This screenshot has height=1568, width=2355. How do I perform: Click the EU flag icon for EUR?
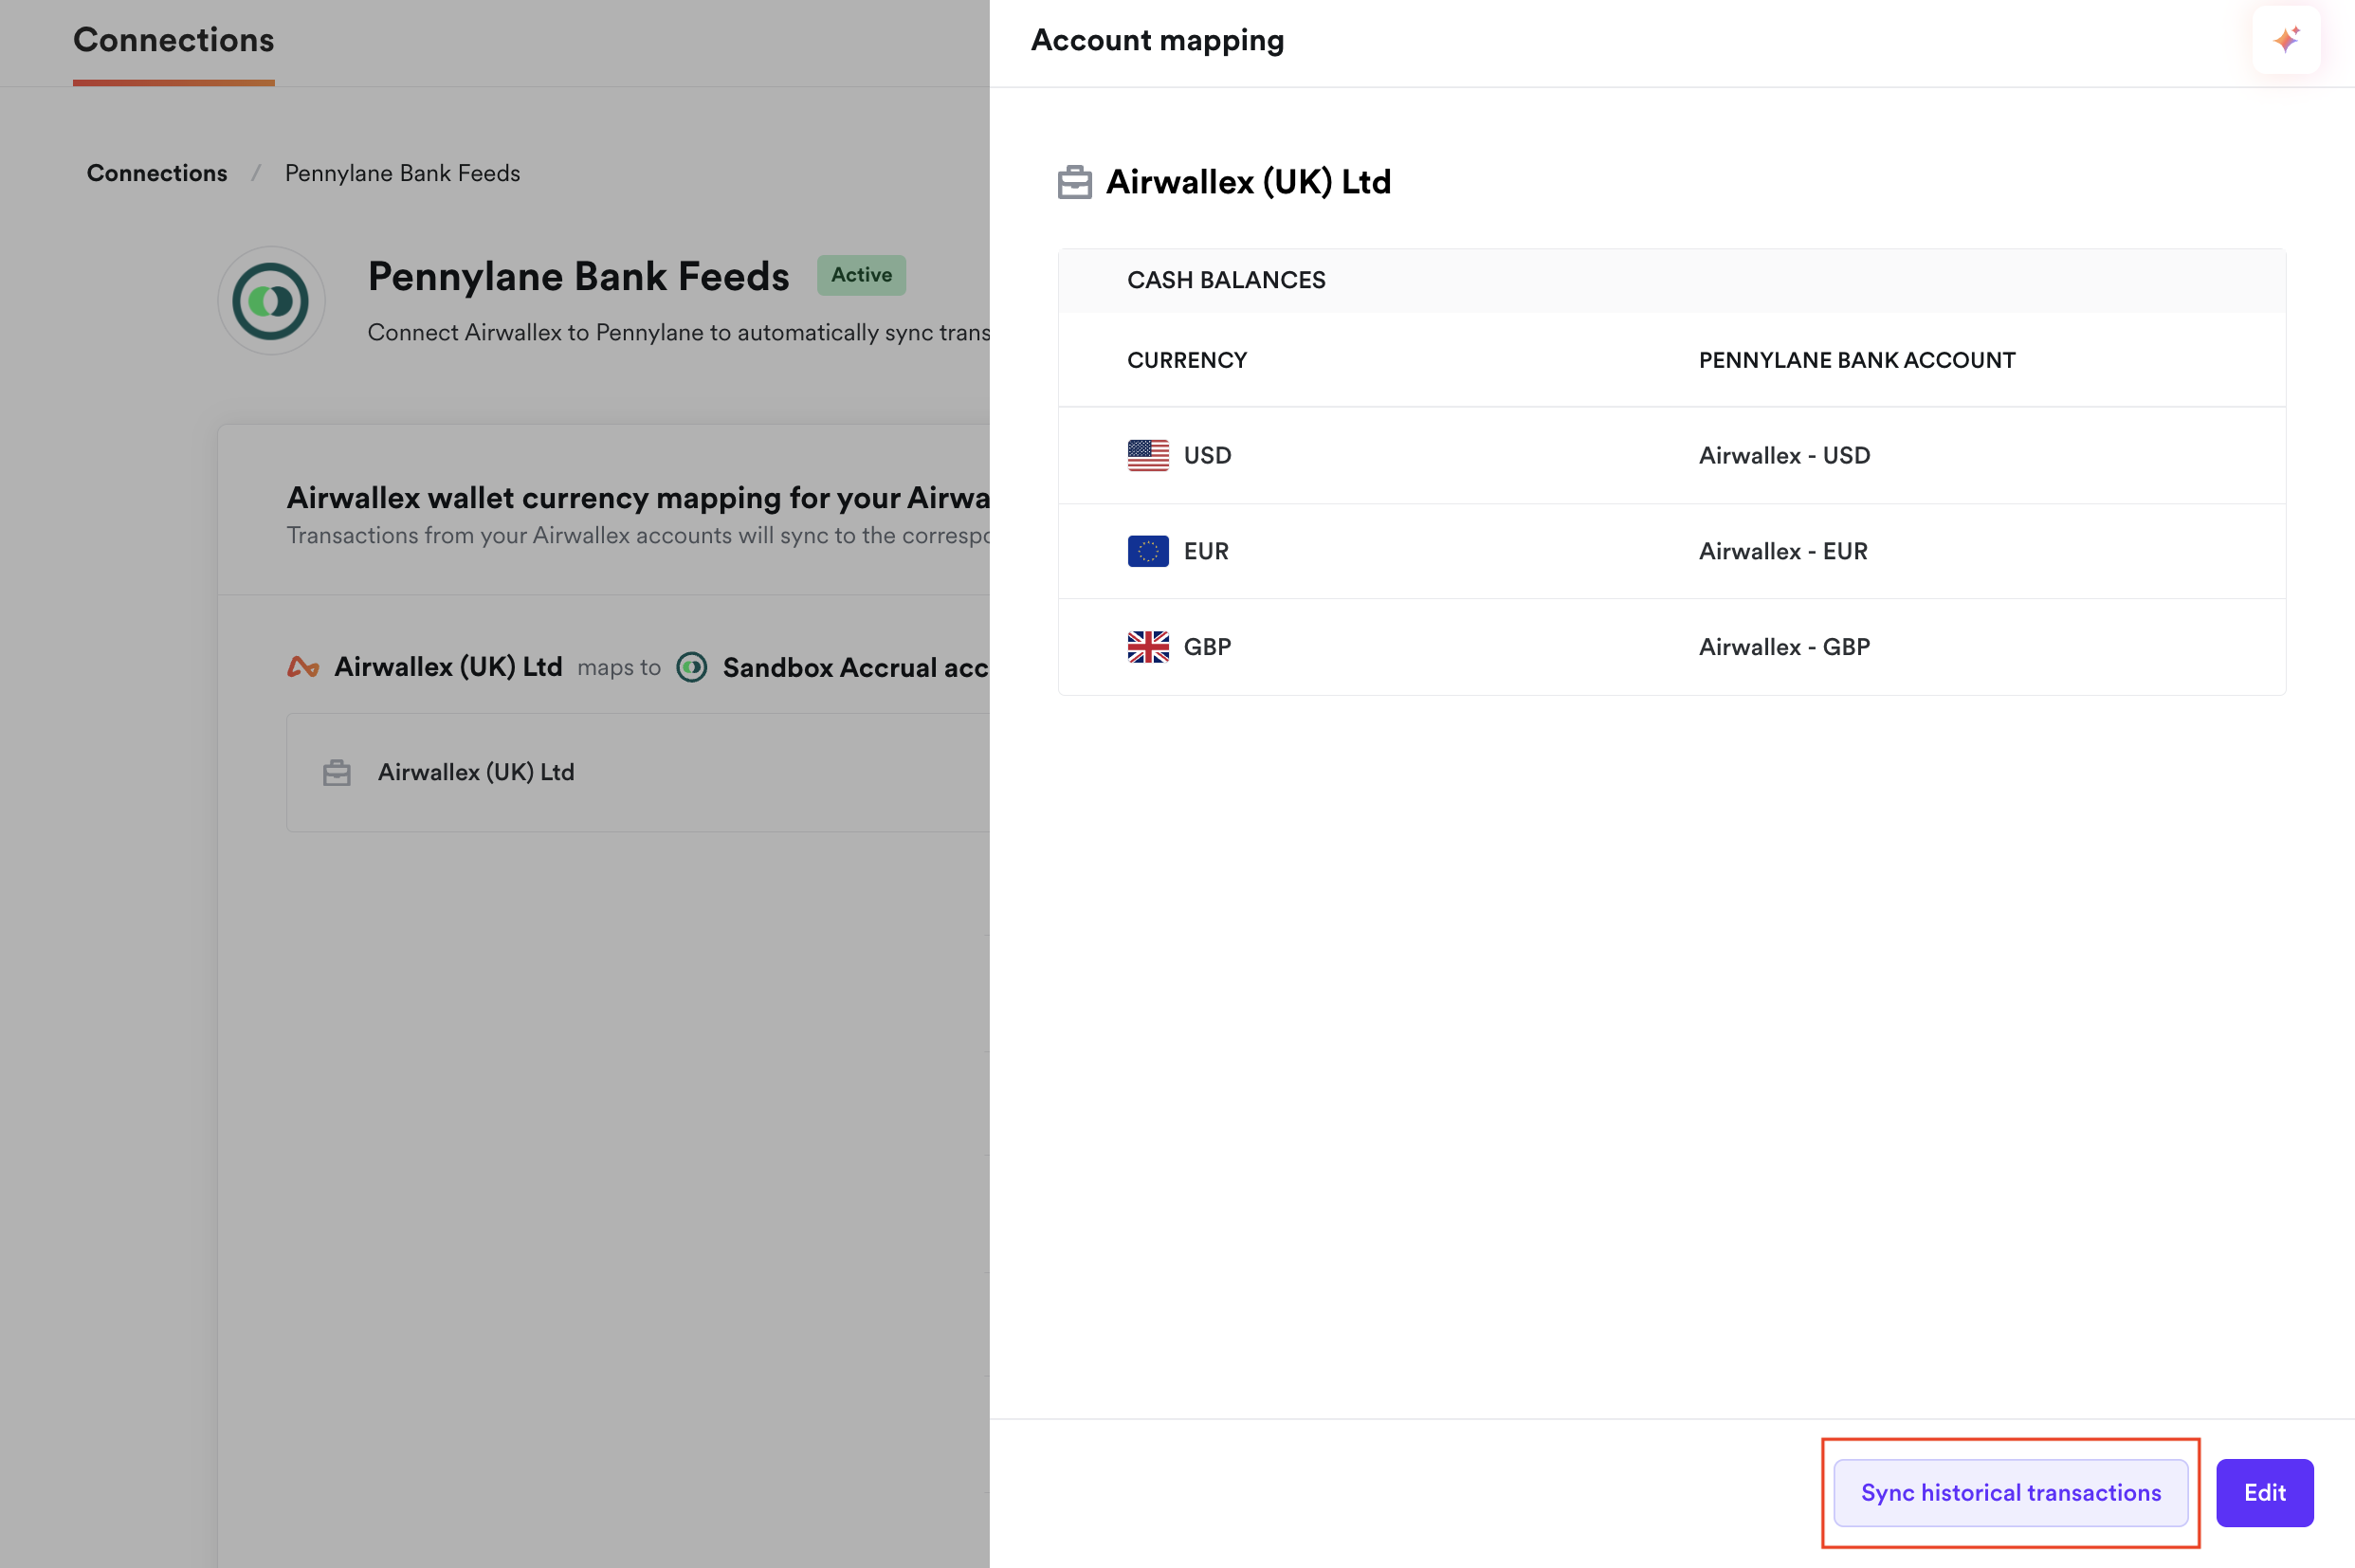(1147, 551)
